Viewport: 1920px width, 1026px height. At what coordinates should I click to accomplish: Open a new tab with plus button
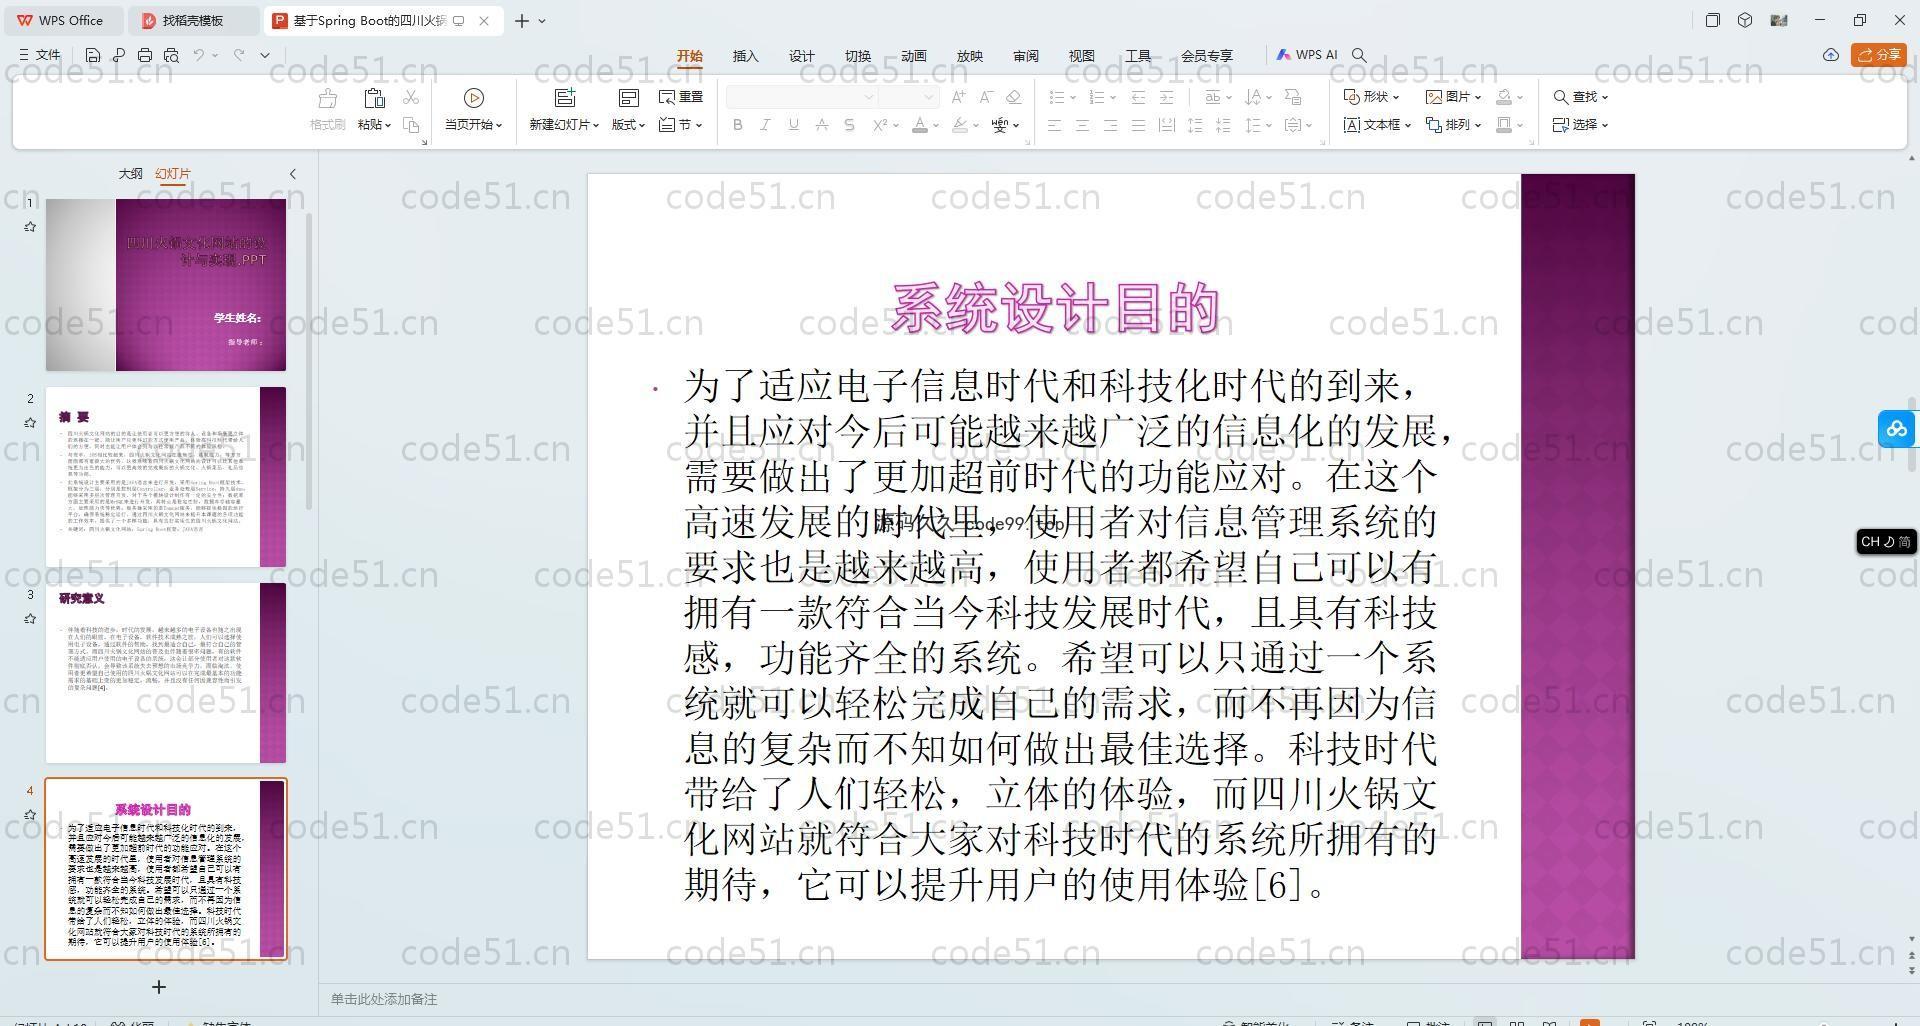point(522,20)
